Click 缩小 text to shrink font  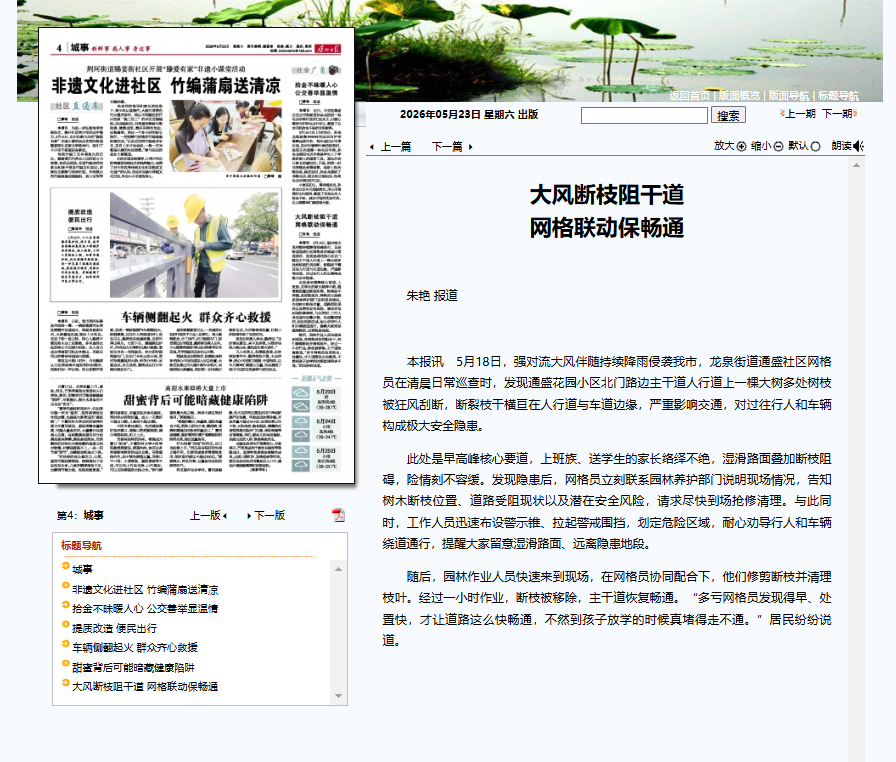click(761, 146)
